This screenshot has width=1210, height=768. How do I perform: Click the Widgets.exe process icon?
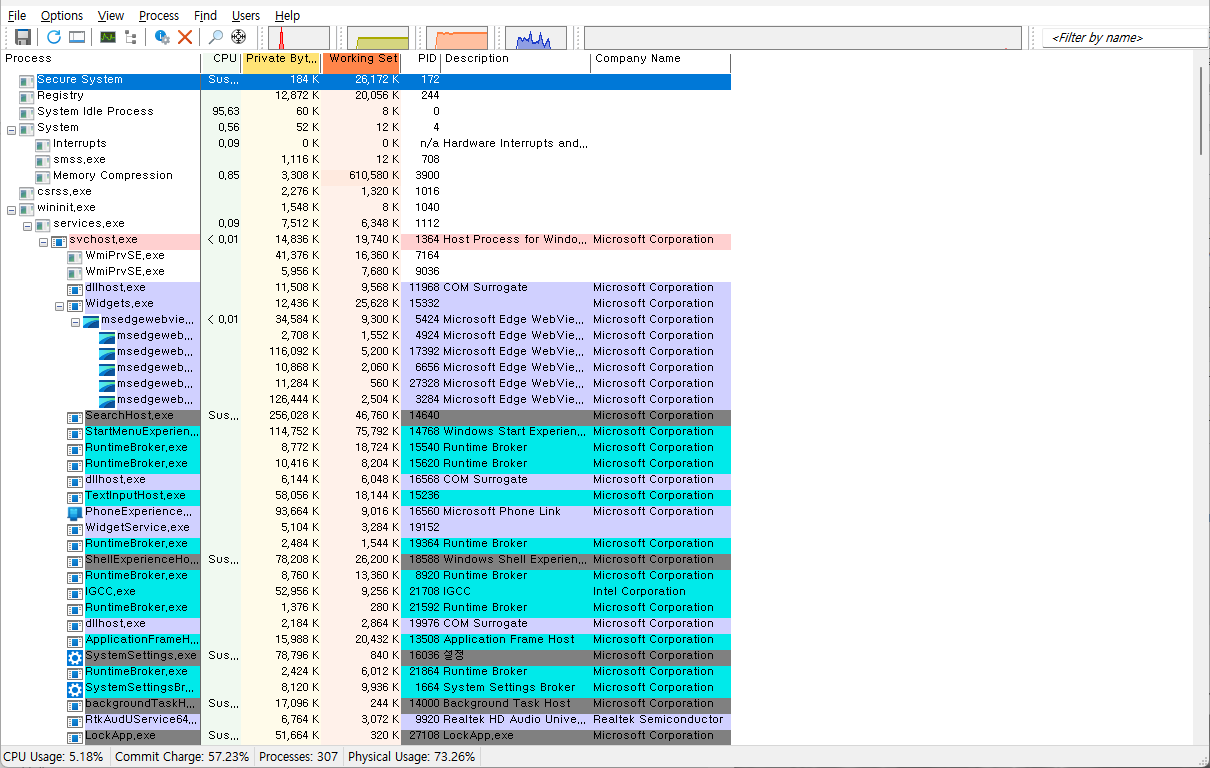tap(75, 304)
